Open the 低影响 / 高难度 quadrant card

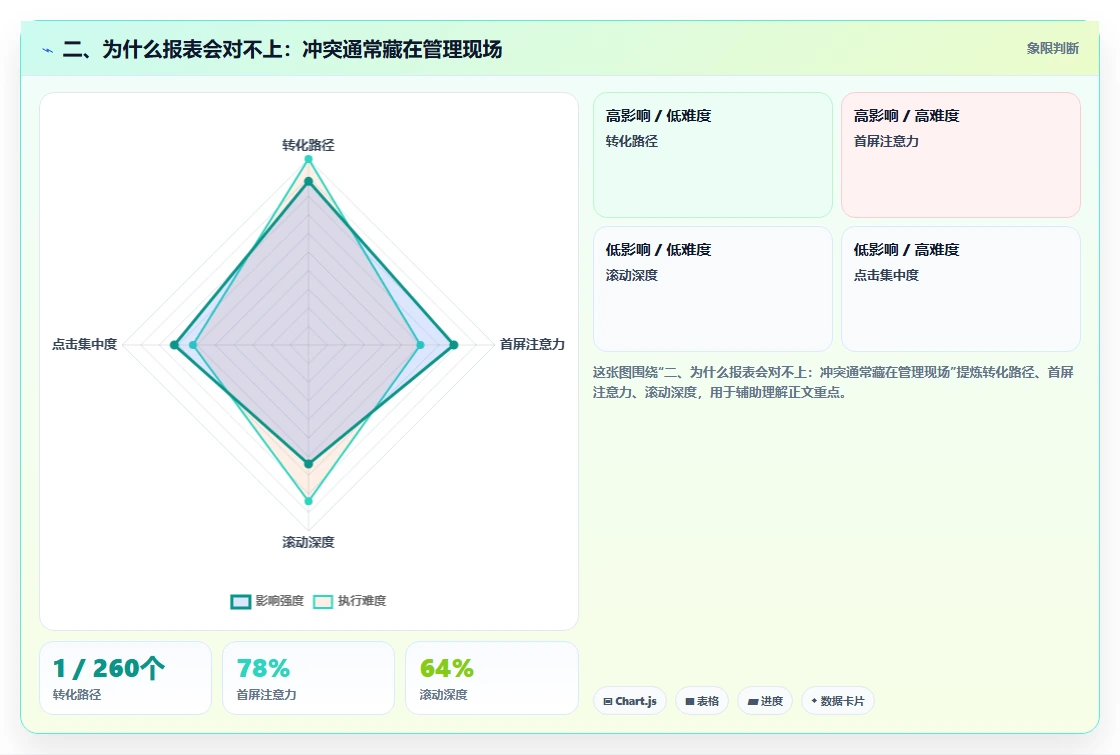pos(961,289)
